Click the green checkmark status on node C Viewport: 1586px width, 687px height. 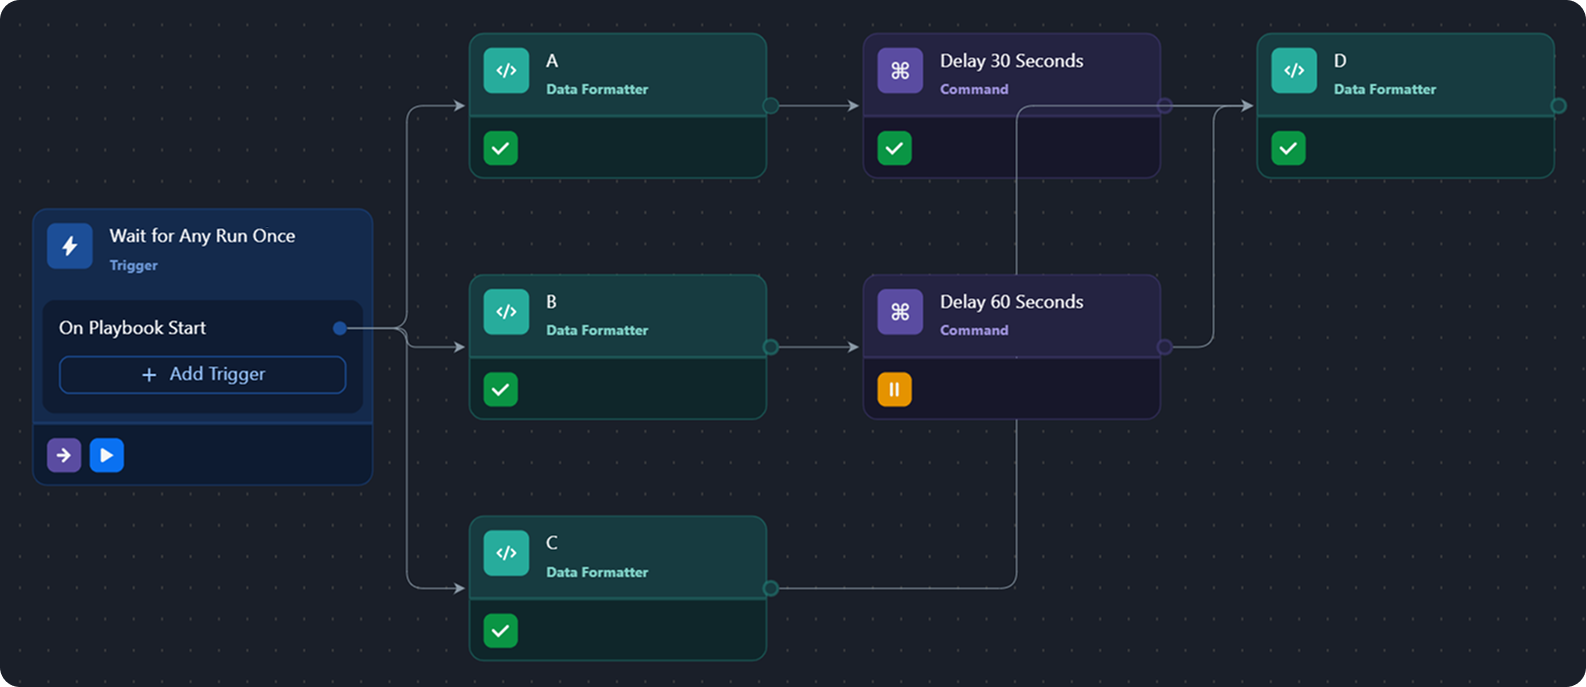tap(501, 631)
